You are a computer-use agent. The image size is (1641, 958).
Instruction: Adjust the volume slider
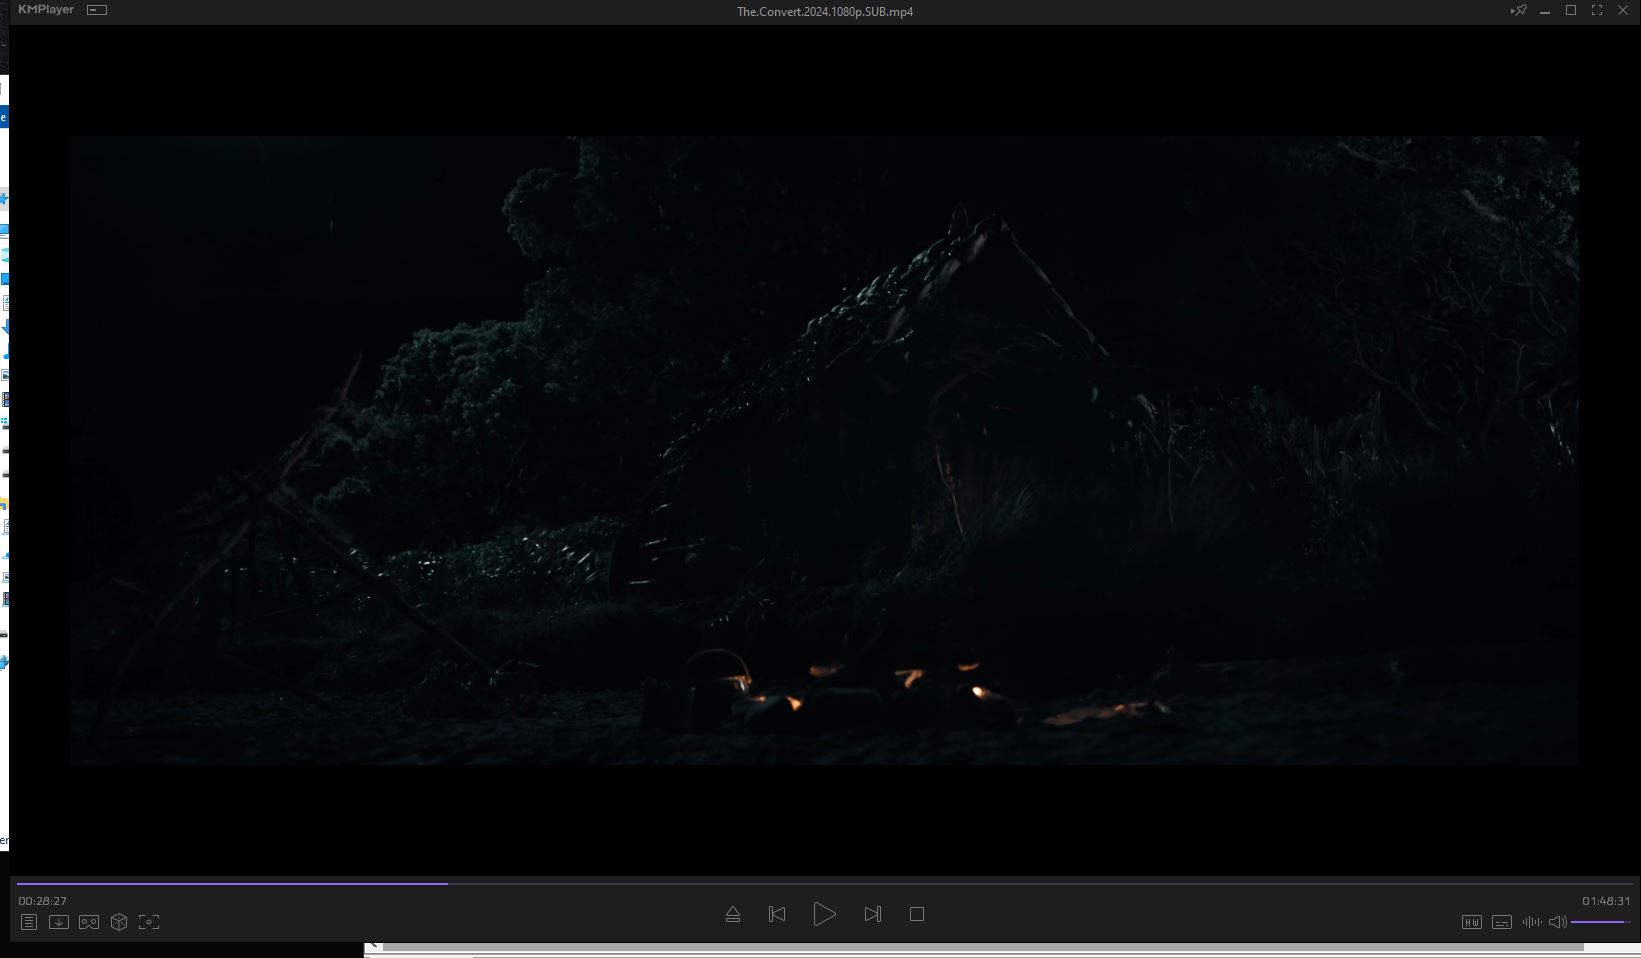[x=1600, y=922]
